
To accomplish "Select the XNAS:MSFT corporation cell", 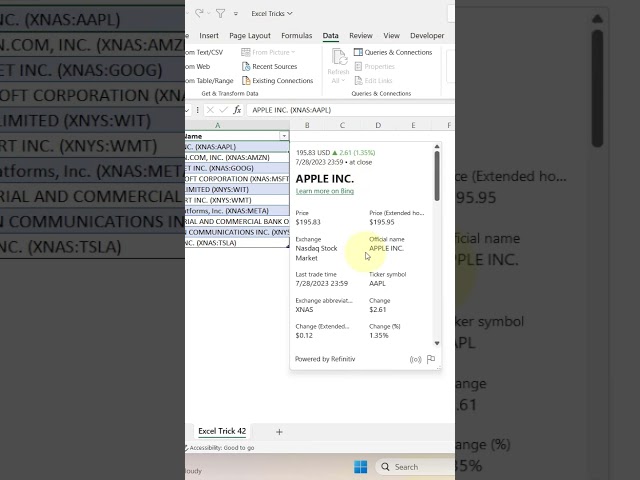I will click(237, 178).
